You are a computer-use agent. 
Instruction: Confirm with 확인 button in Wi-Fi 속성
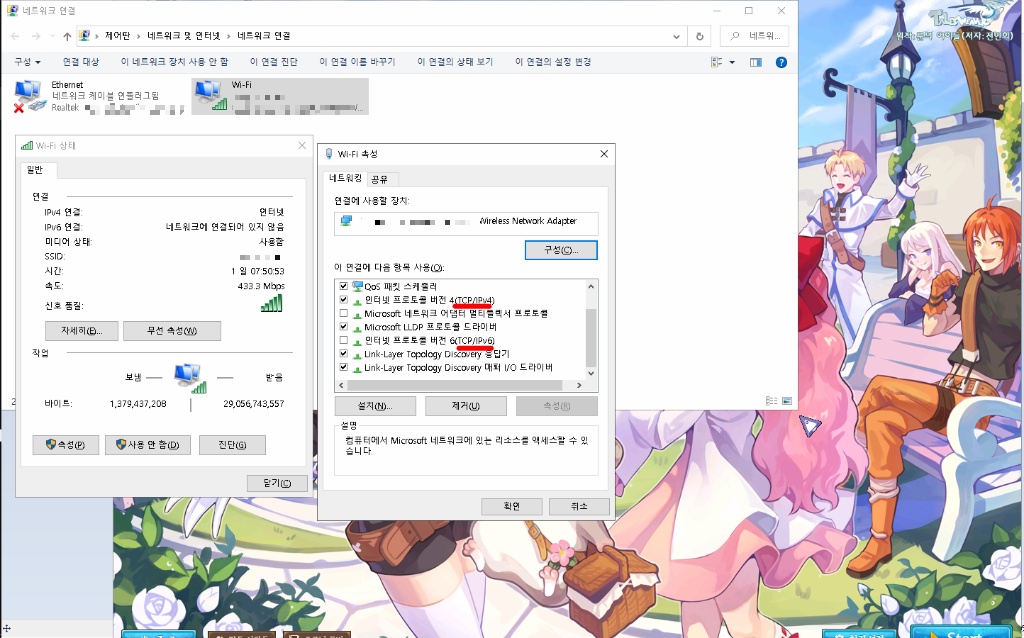click(511, 506)
